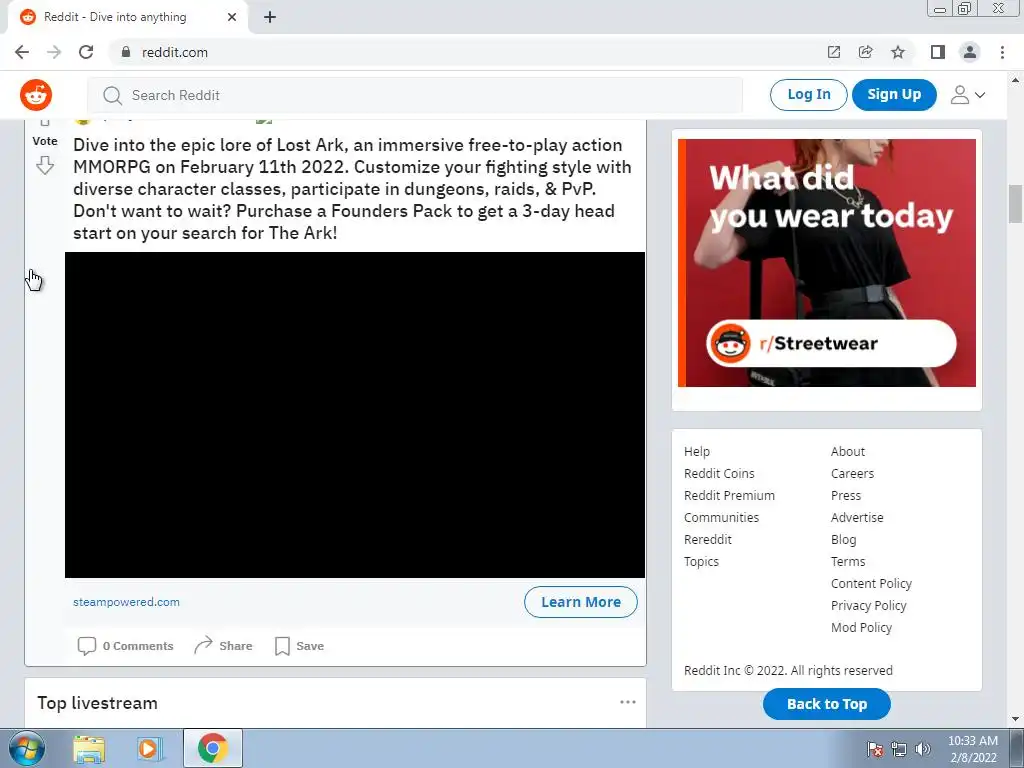Click the Reddit Snoo logo
This screenshot has width=1024, height=768.
click(x=36, y=95)
